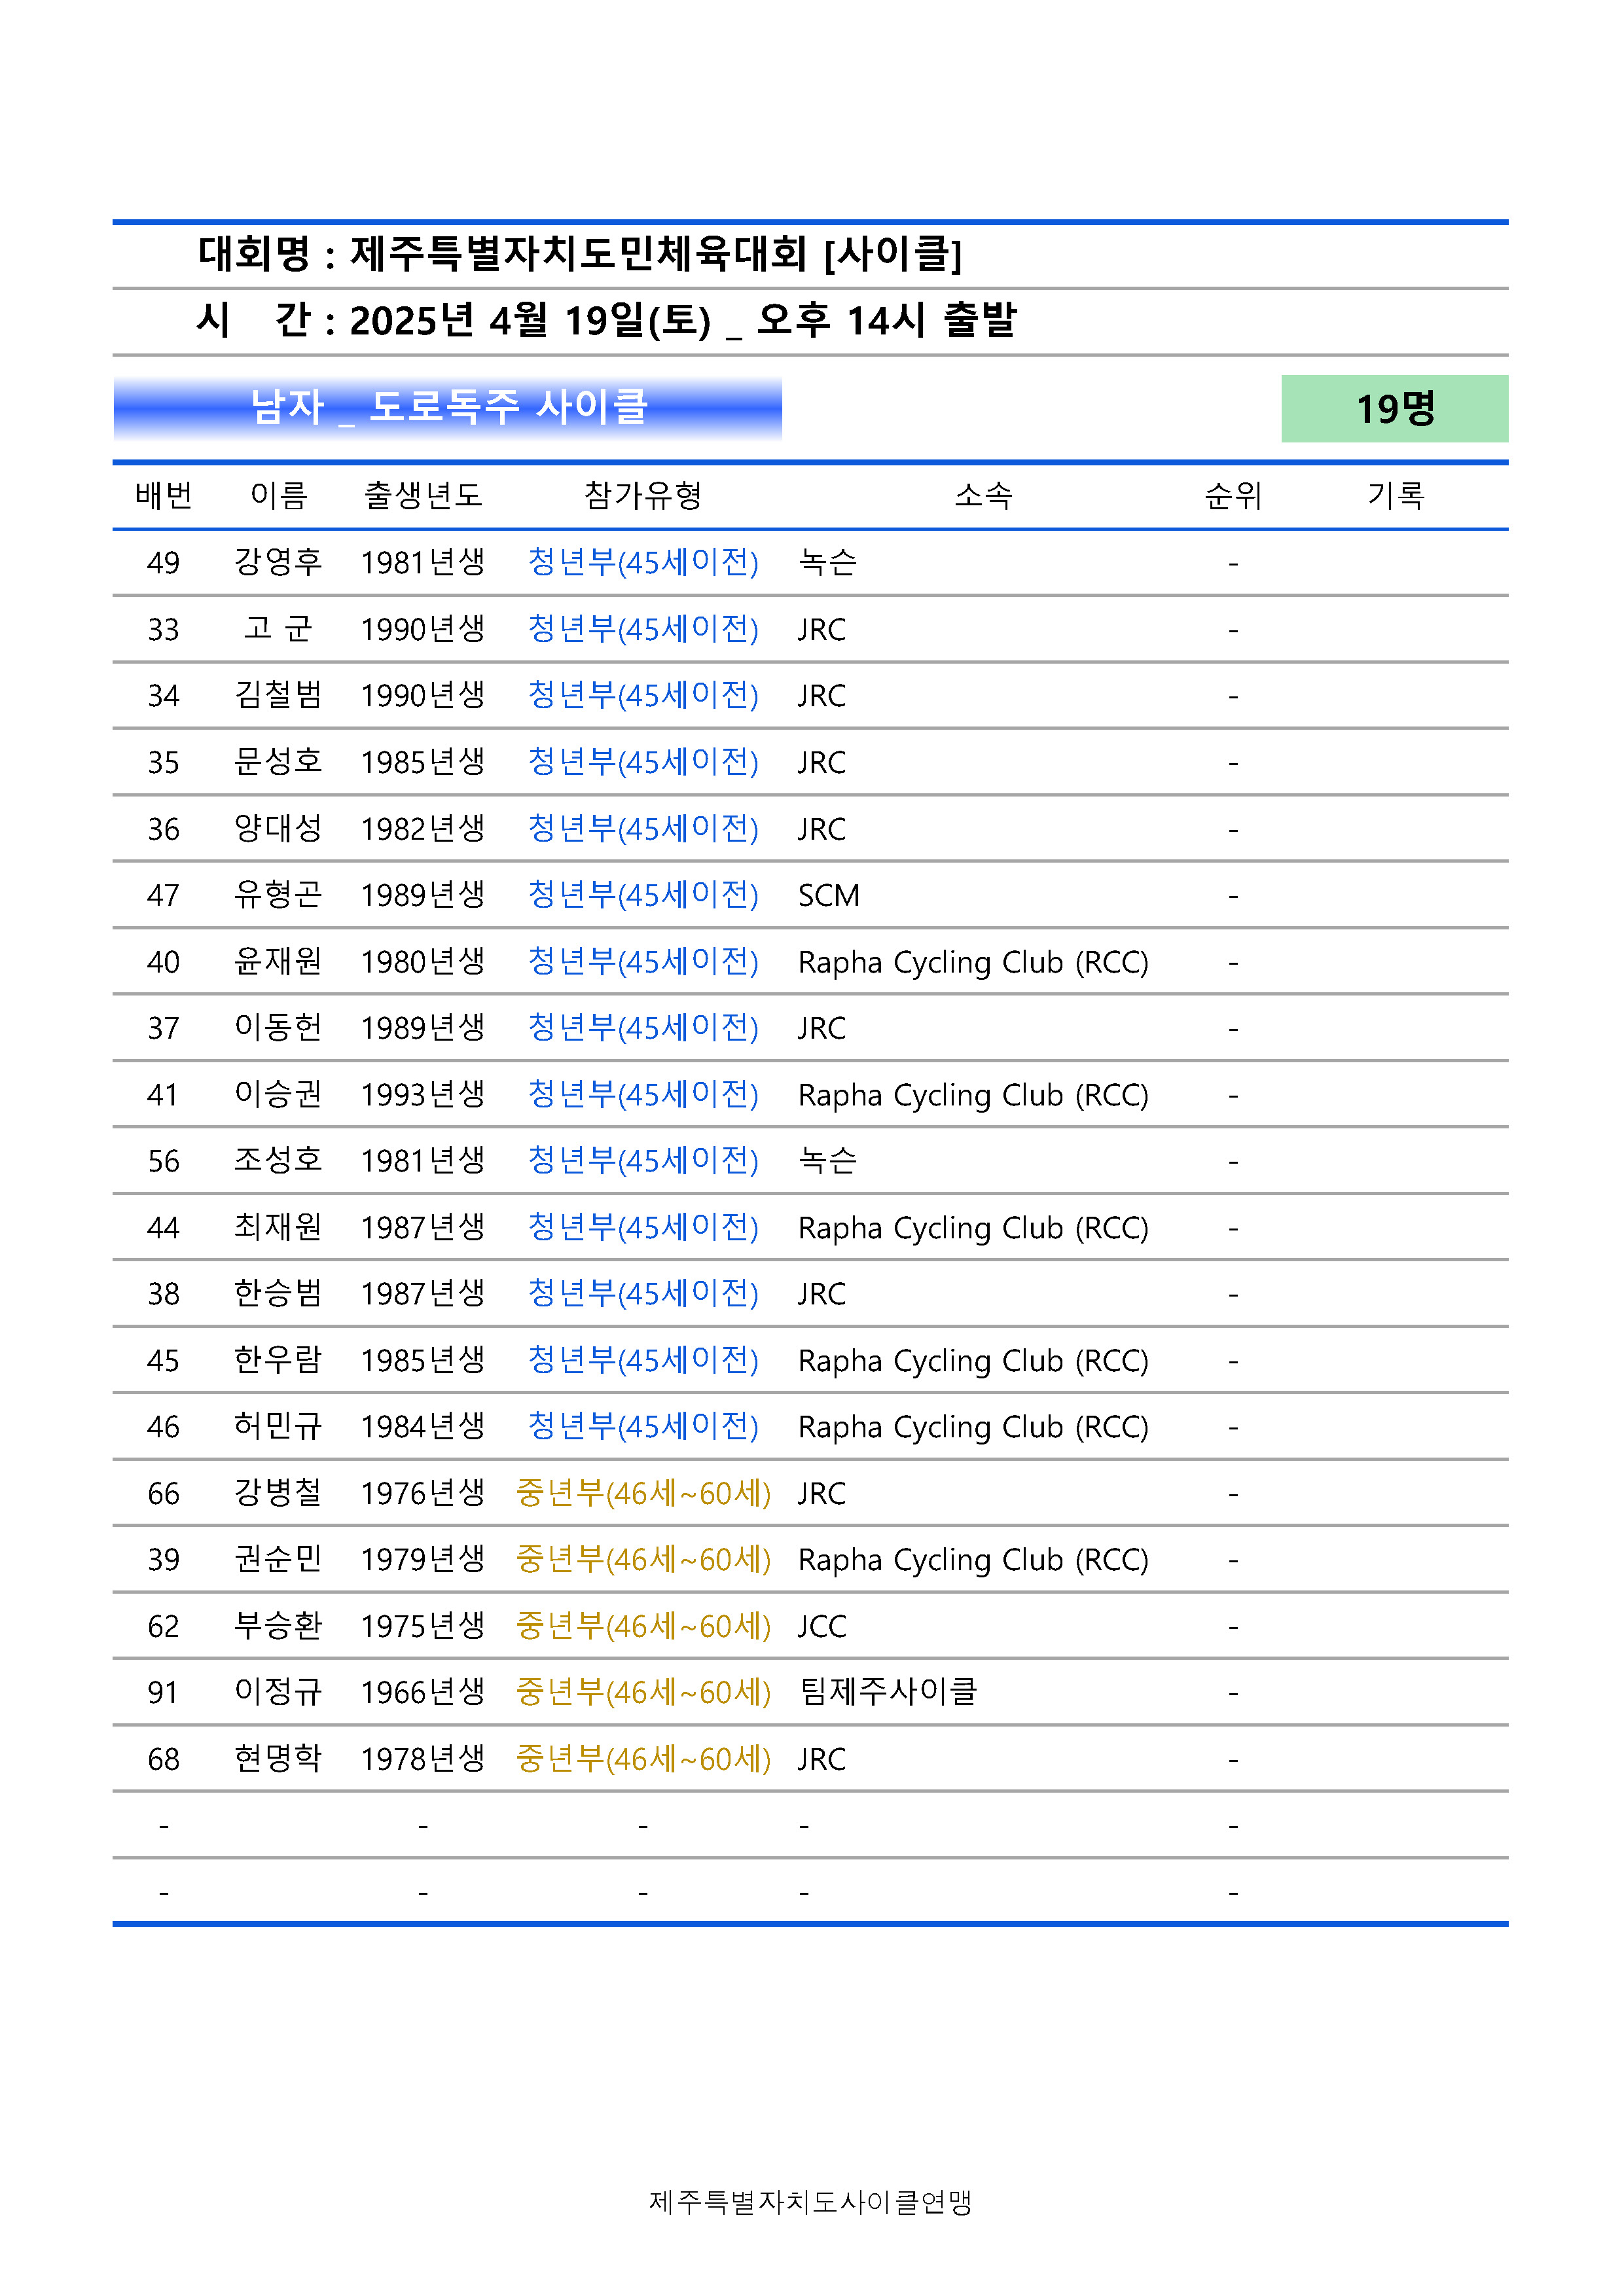
Task: Click the 제주특별자치도사이클연맹 footer text
Action: click(810, 2202)
